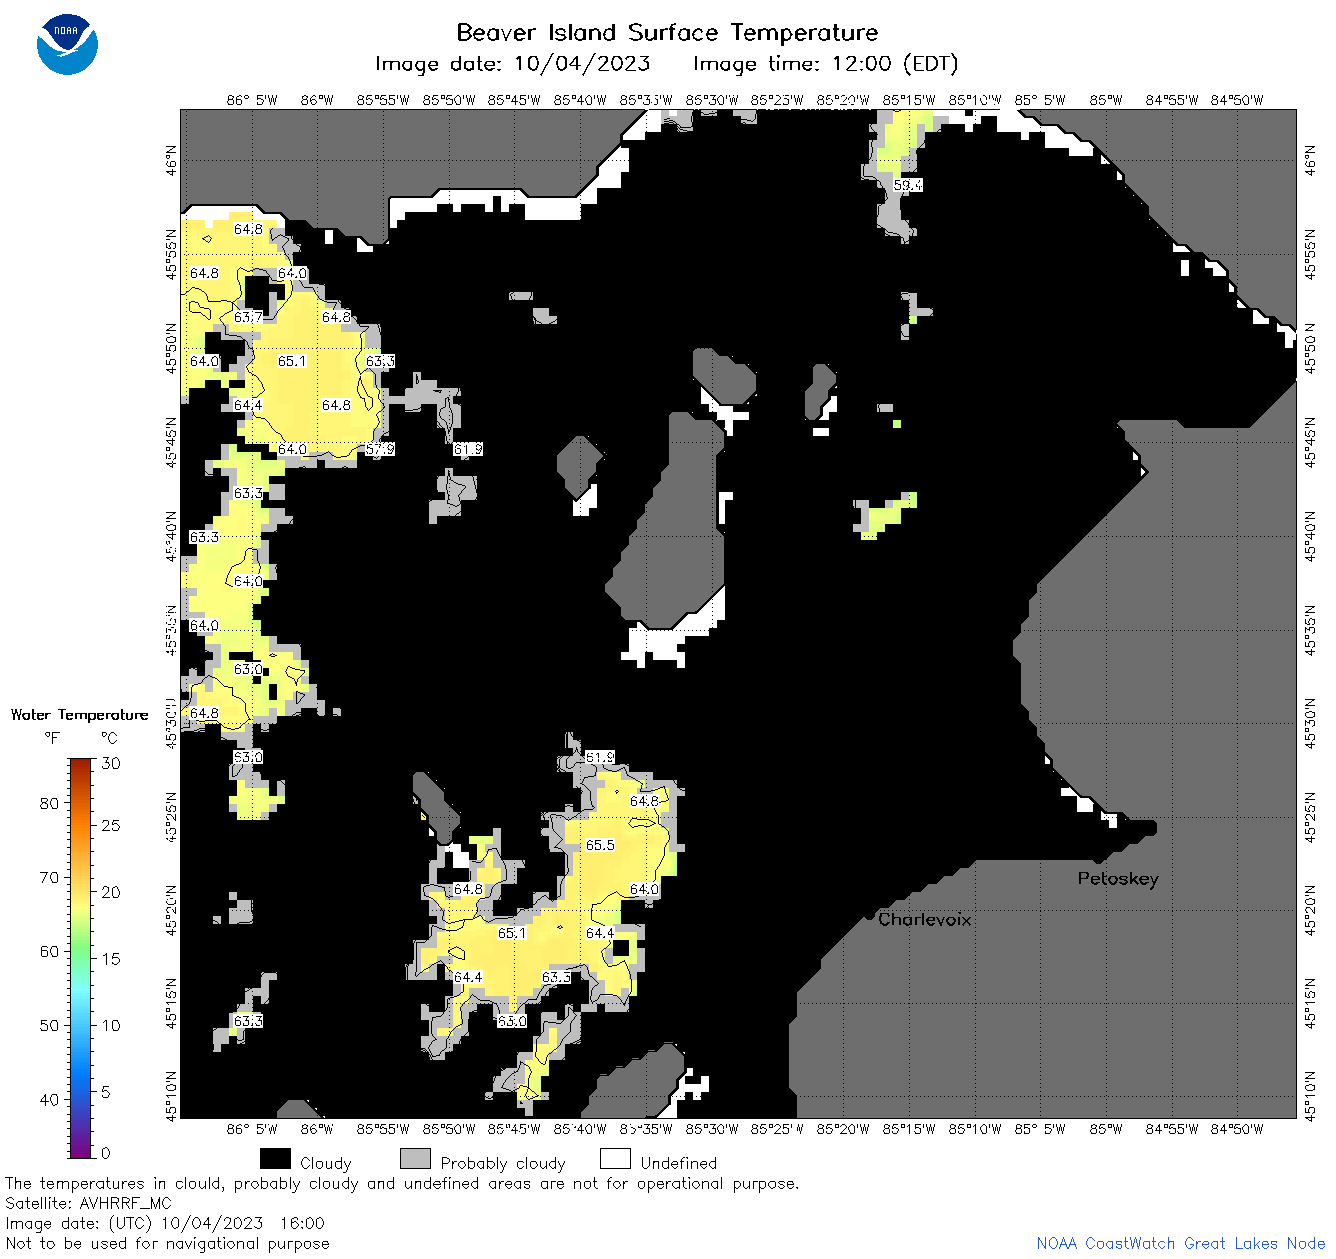Click the Image date (UTC) 16:00 line
This screenshot has height=1259, width=1336.
165,1223
